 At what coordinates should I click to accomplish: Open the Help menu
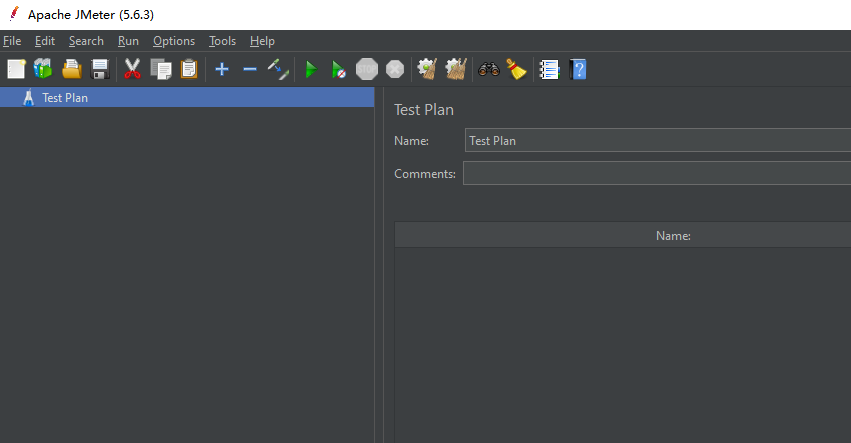coord(263,41)
